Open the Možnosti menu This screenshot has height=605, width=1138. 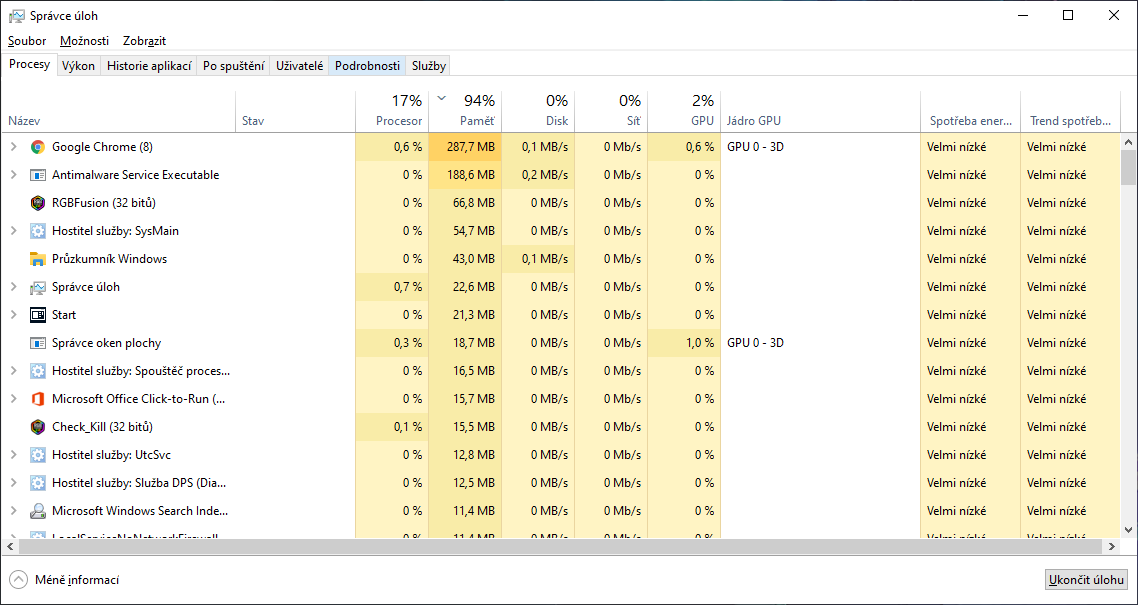[84, 41]
